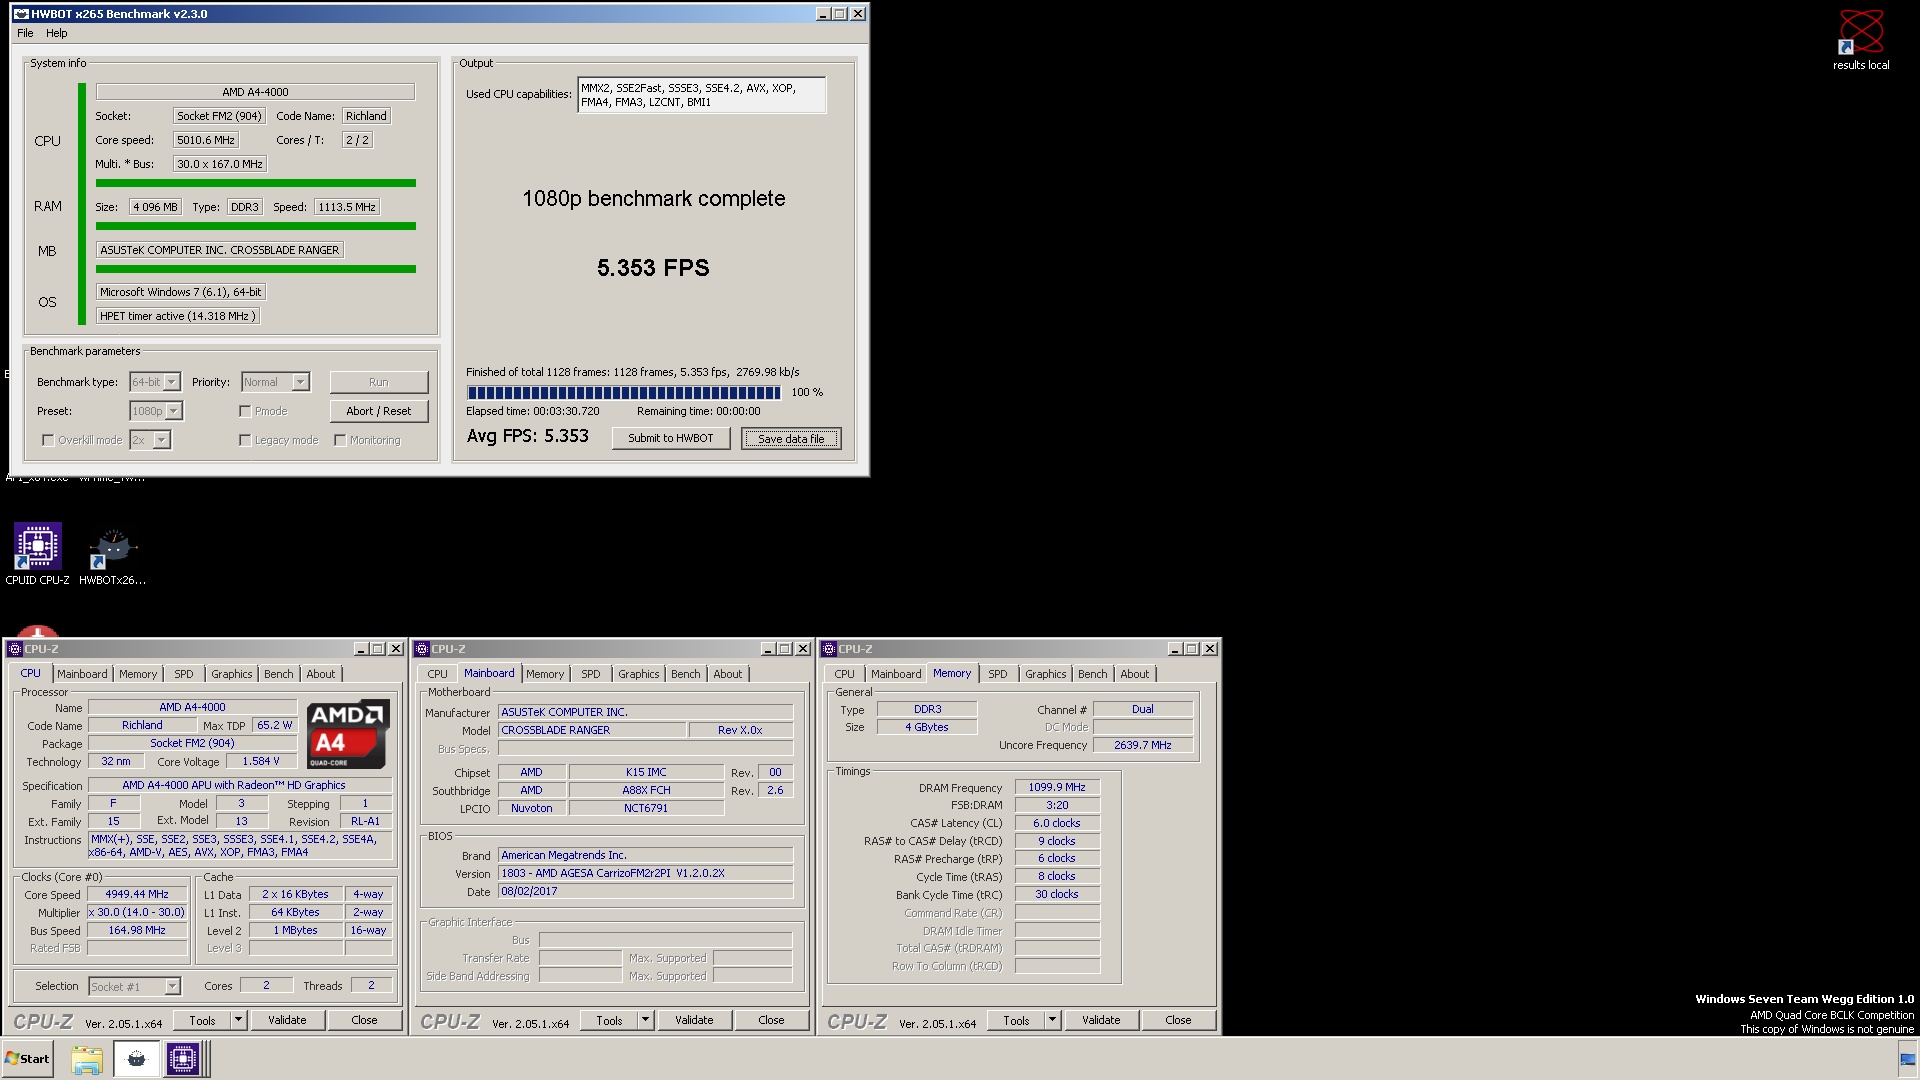Toggle the Overkill mode checkbox

pos(48,440)
